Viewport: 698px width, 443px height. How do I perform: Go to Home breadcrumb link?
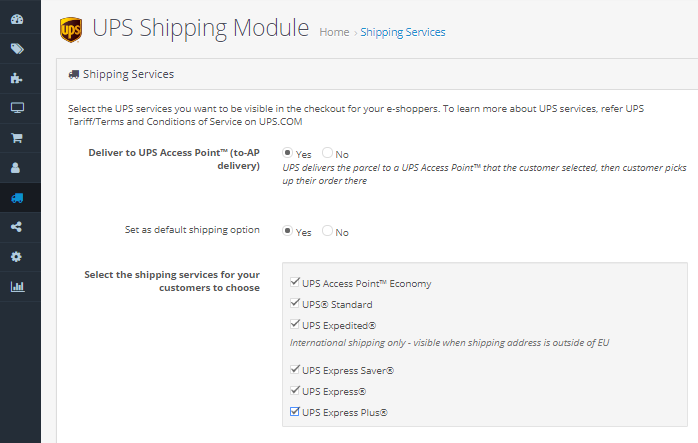[334, 32]
